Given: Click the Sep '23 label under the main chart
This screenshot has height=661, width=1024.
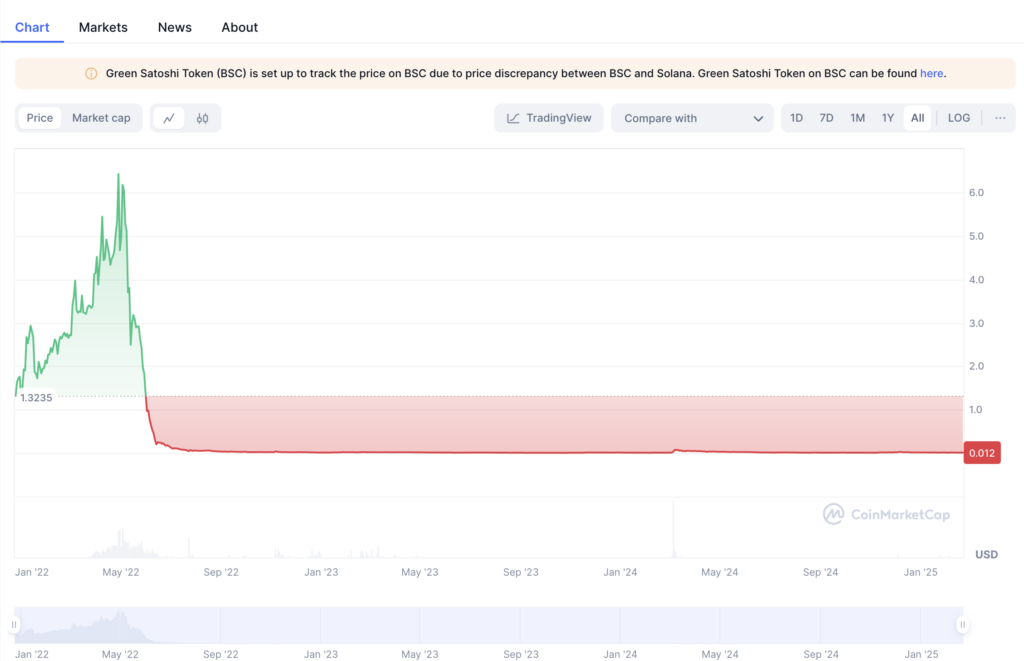Looking at the screenshot, I should pos(520,572).
